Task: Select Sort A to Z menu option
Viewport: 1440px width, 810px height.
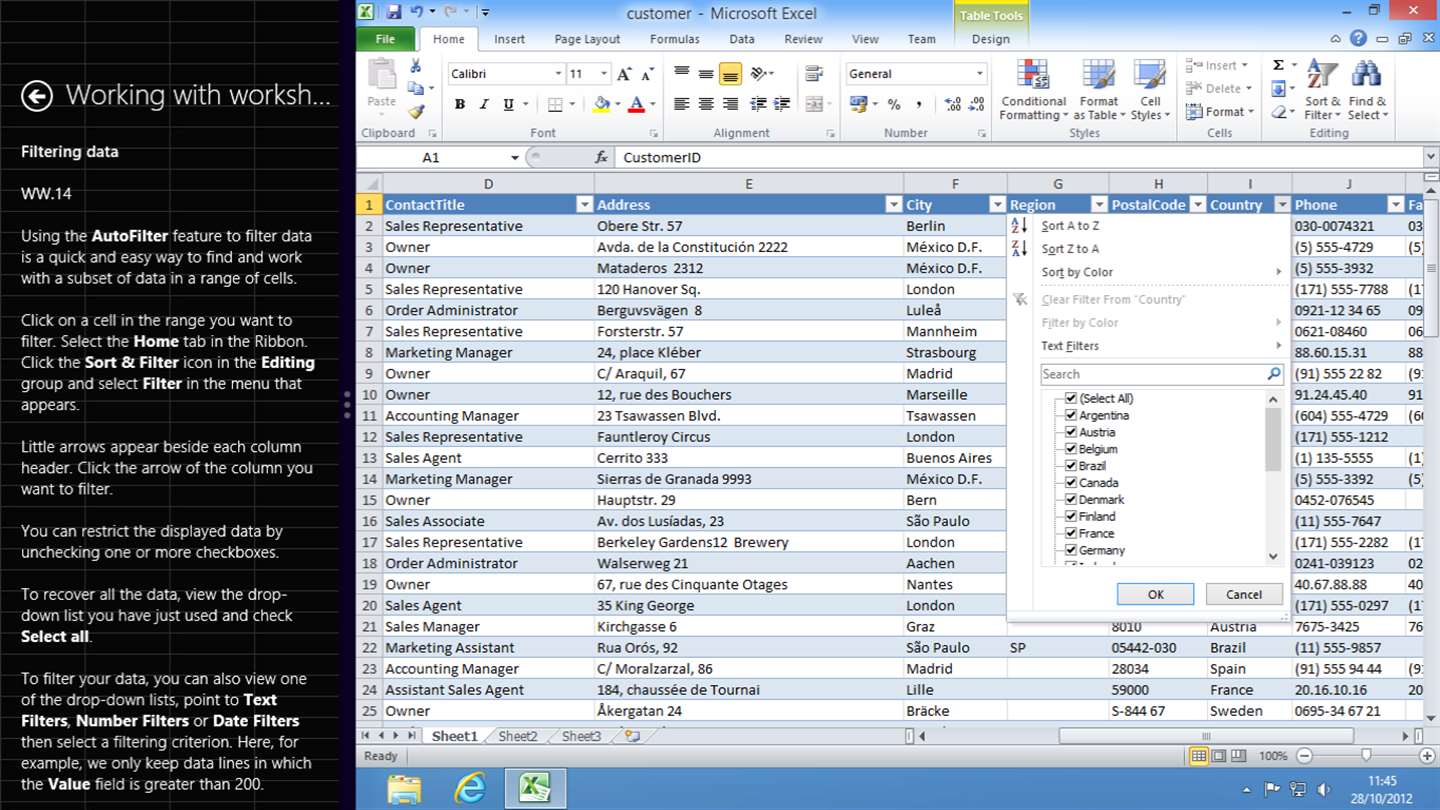Action: click(x=1070, y=226)
